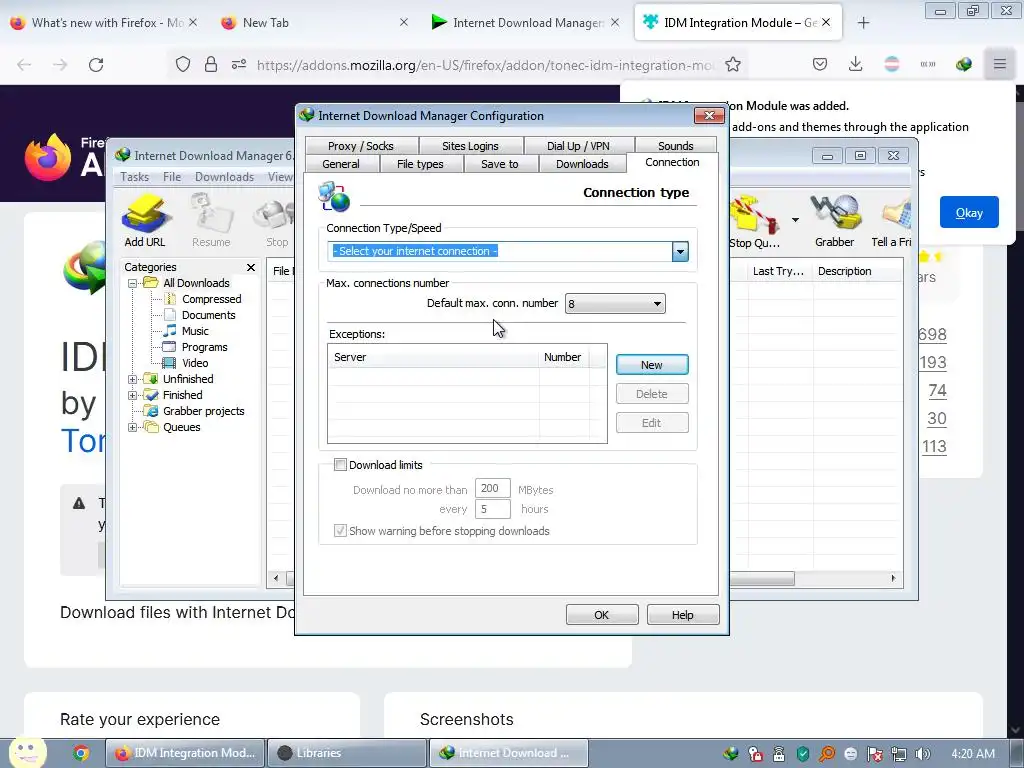Click the Stop Queue toolbar icon in IDM
Viewport: 1024px width, 768px height.
[x=755, y=222]
